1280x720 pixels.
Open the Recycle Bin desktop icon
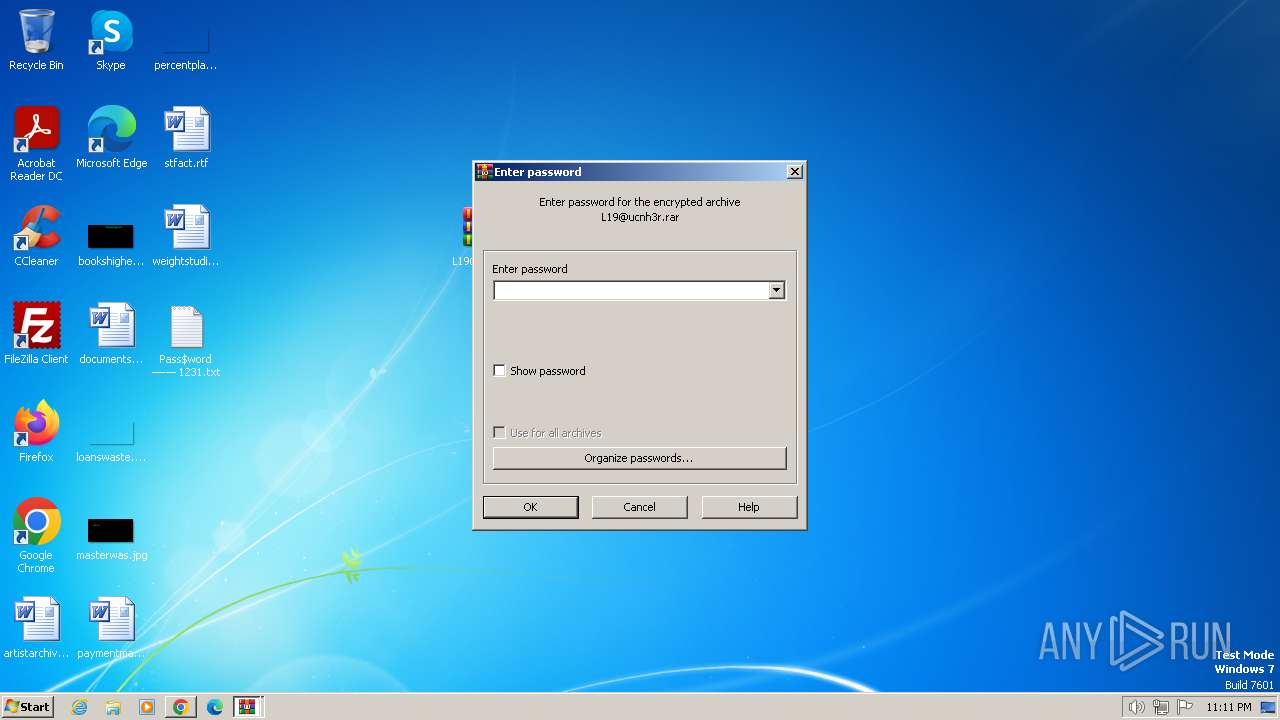tap(36, 40)
